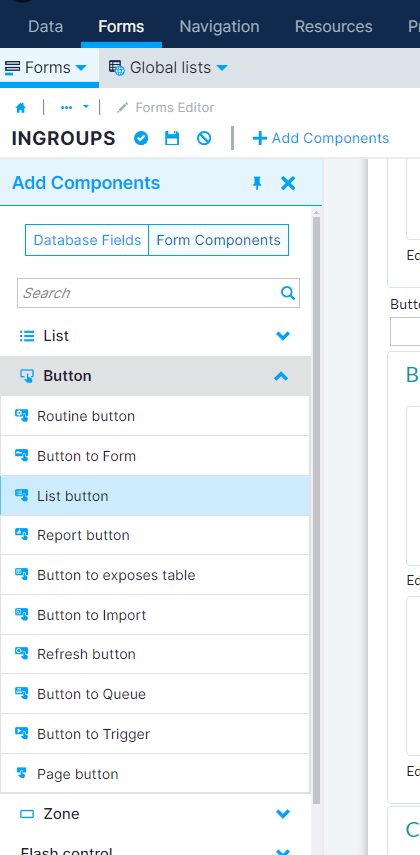Select the Page button component
Viewport: 420px width, 855px height.
pos(155,774)
